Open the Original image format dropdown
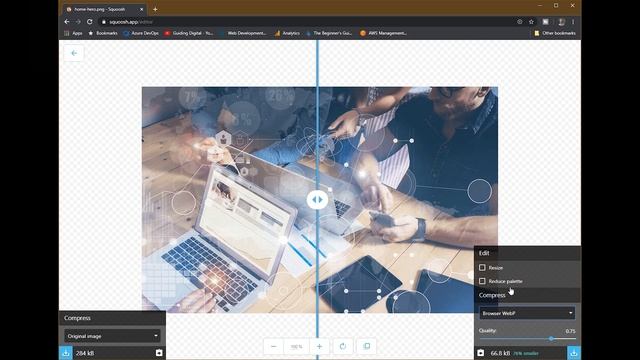The width and height of the screenshot is (640, 360). point(112,336)
